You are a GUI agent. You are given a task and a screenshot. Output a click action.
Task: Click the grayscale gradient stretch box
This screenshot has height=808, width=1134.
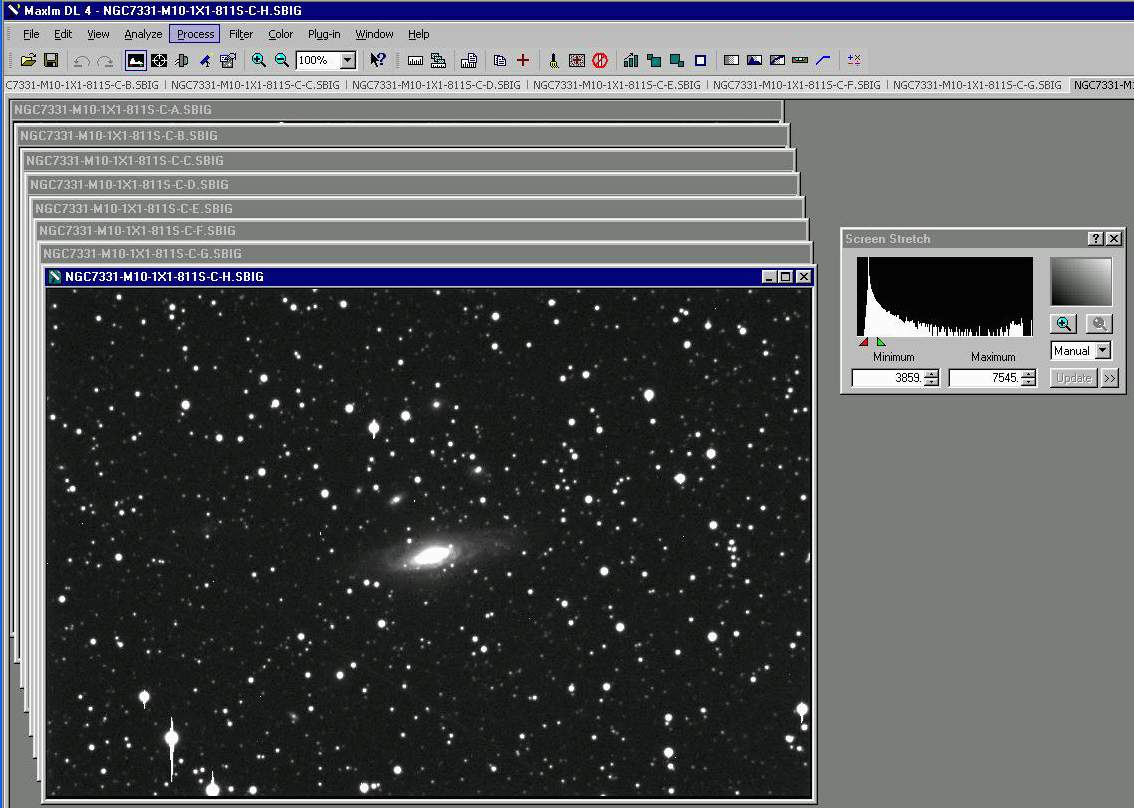coord(1081,282)
